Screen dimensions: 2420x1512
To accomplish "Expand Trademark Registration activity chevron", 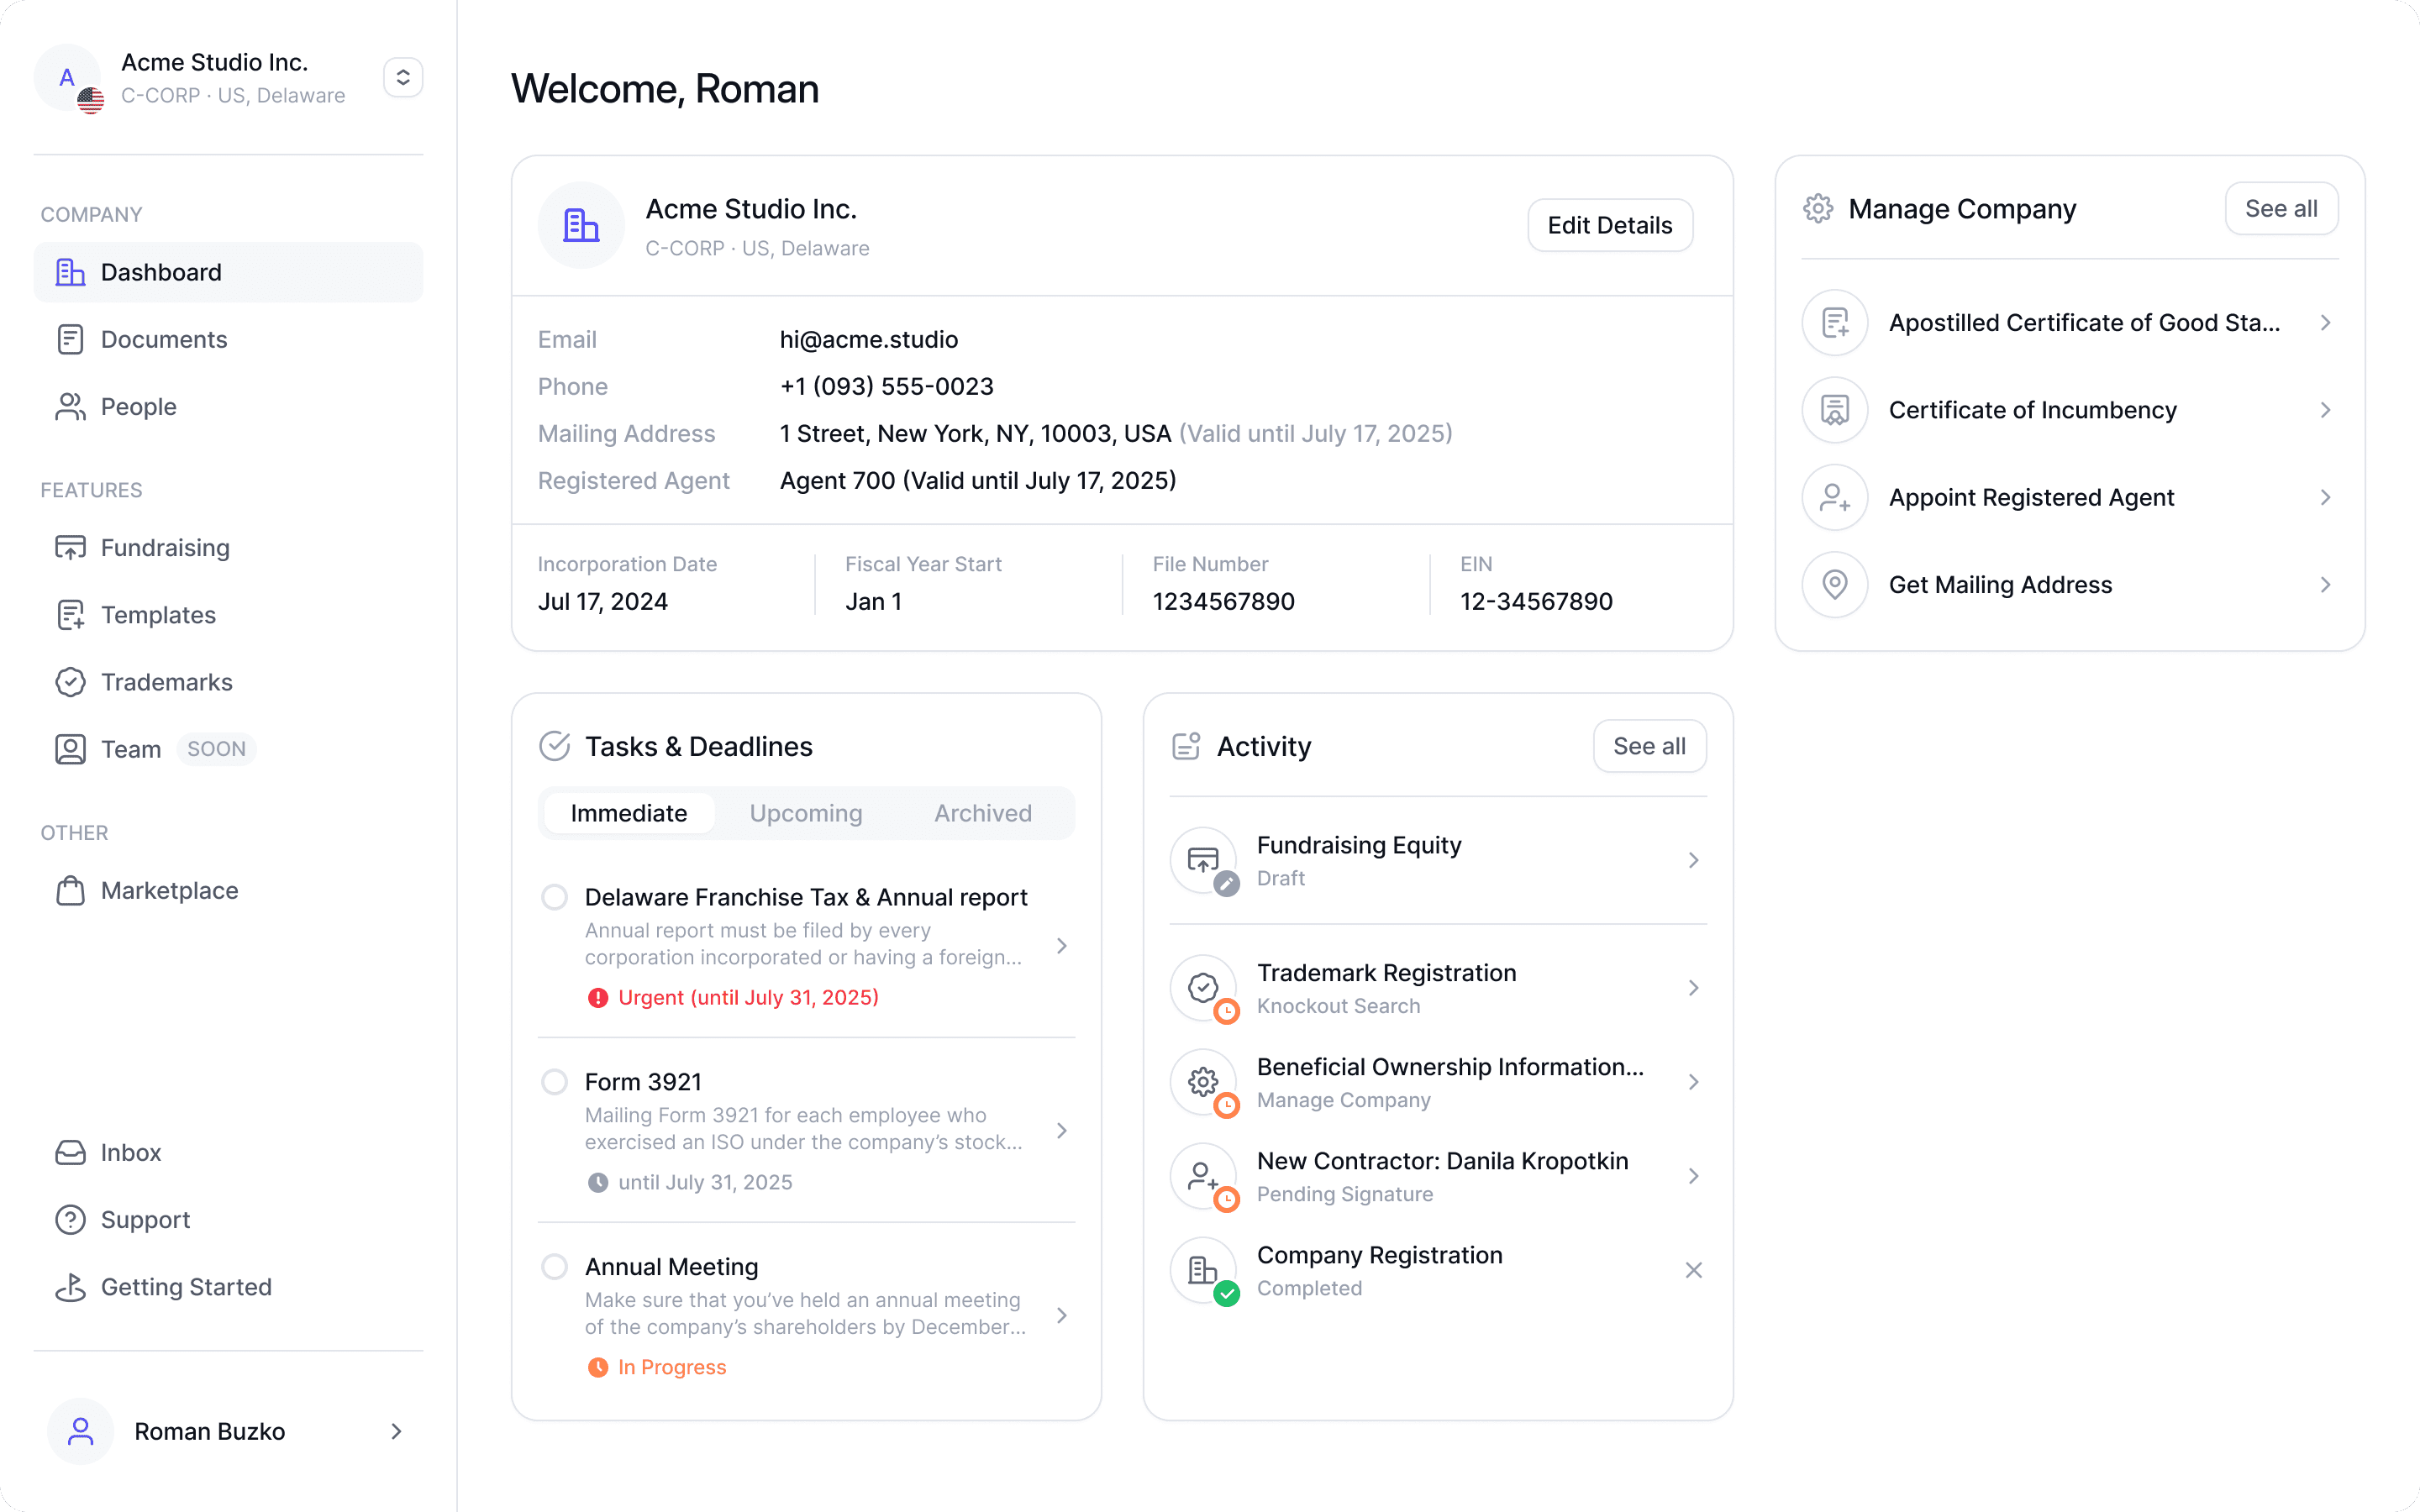I will pyautogui.click(x=1693, y=988).
